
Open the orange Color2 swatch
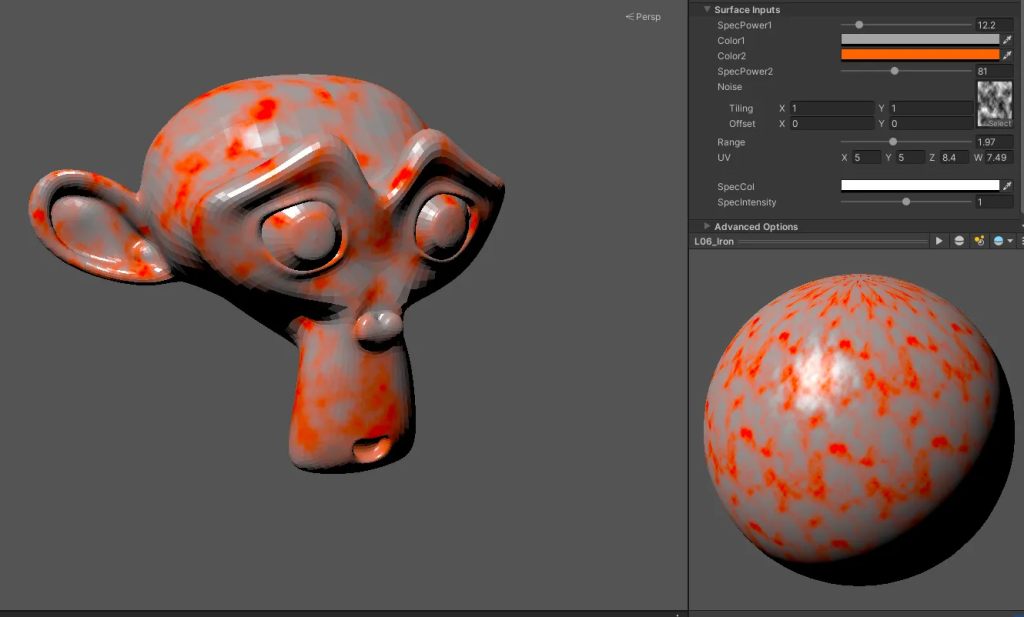920,55
